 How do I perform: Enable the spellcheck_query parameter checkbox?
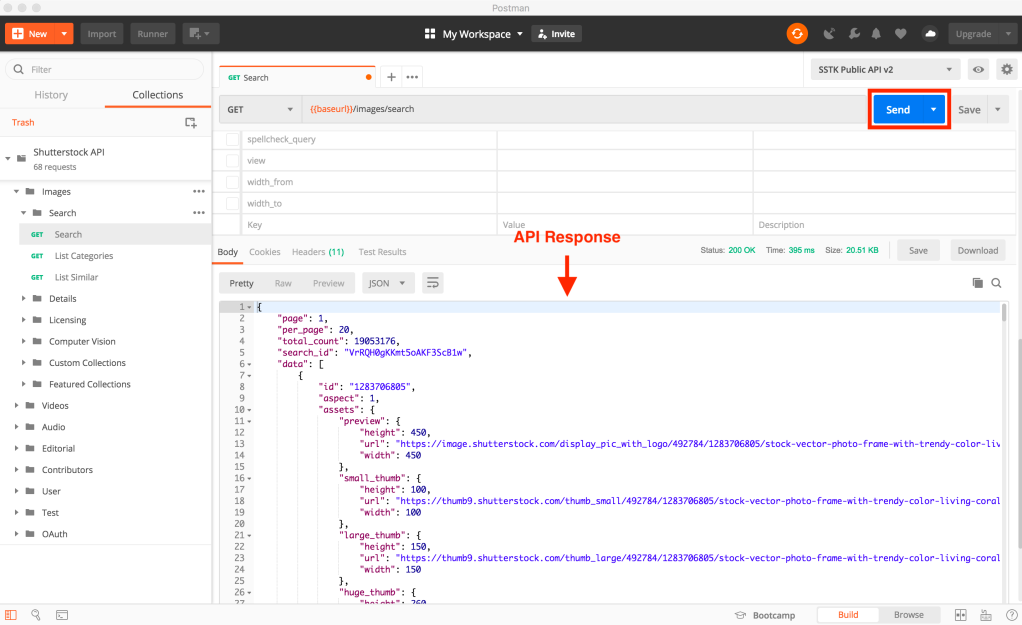[x=232, y=139]
